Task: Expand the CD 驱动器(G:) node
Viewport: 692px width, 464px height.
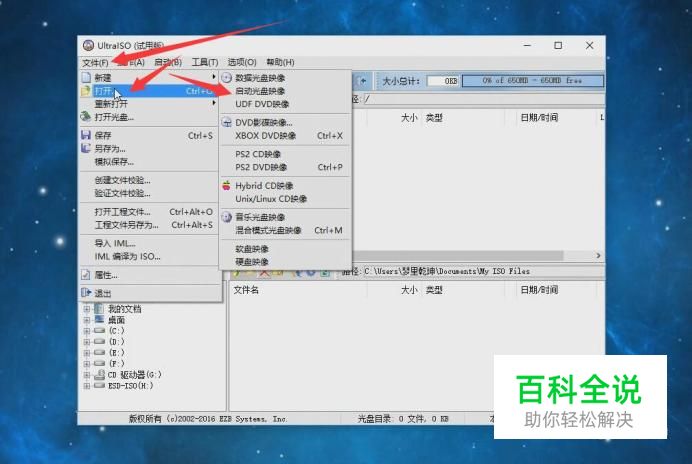Action: pos(87,375)
